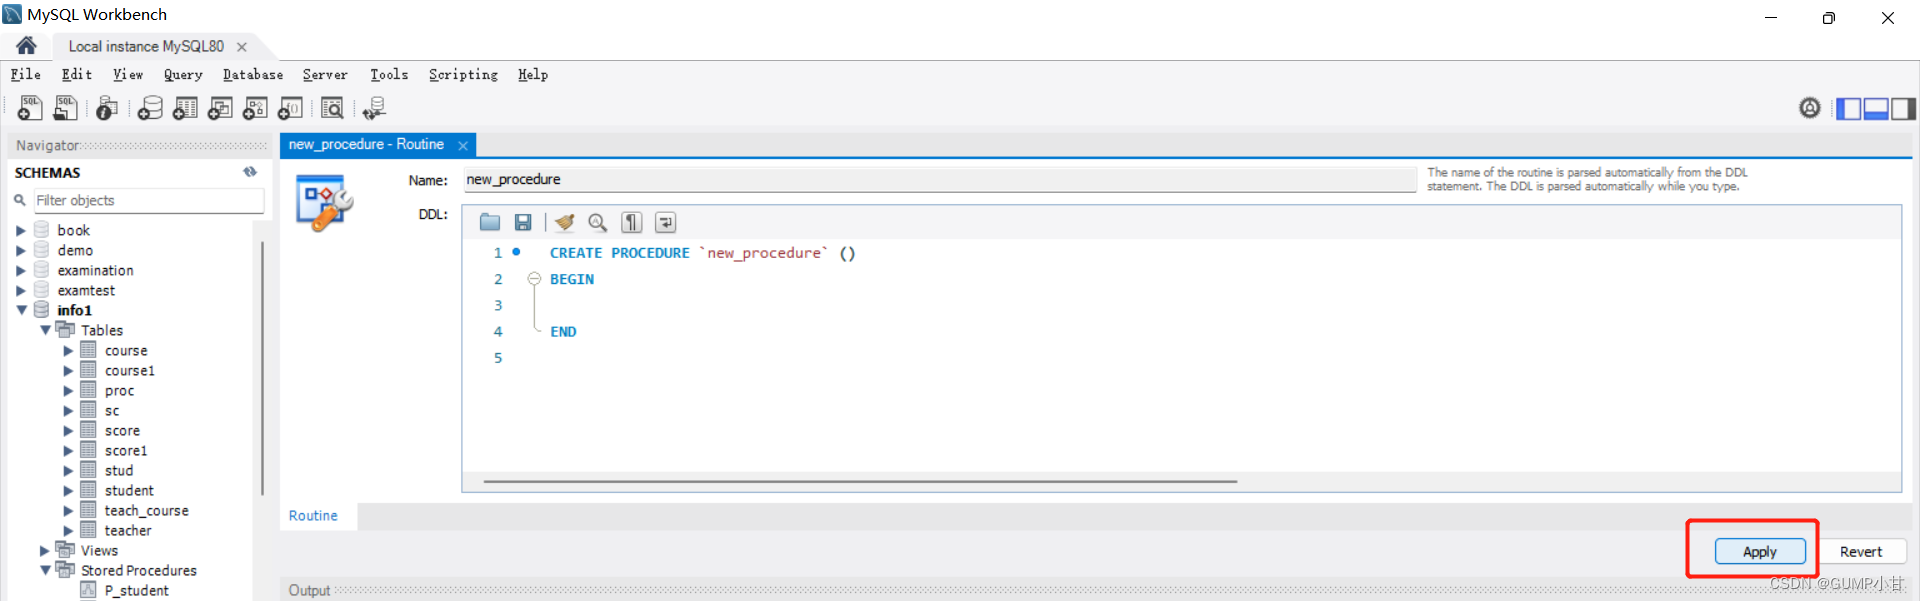The image size is (1920, 601).
Task: Toggle invisible characters in DDL editor
Action: (x=632, y=222)
